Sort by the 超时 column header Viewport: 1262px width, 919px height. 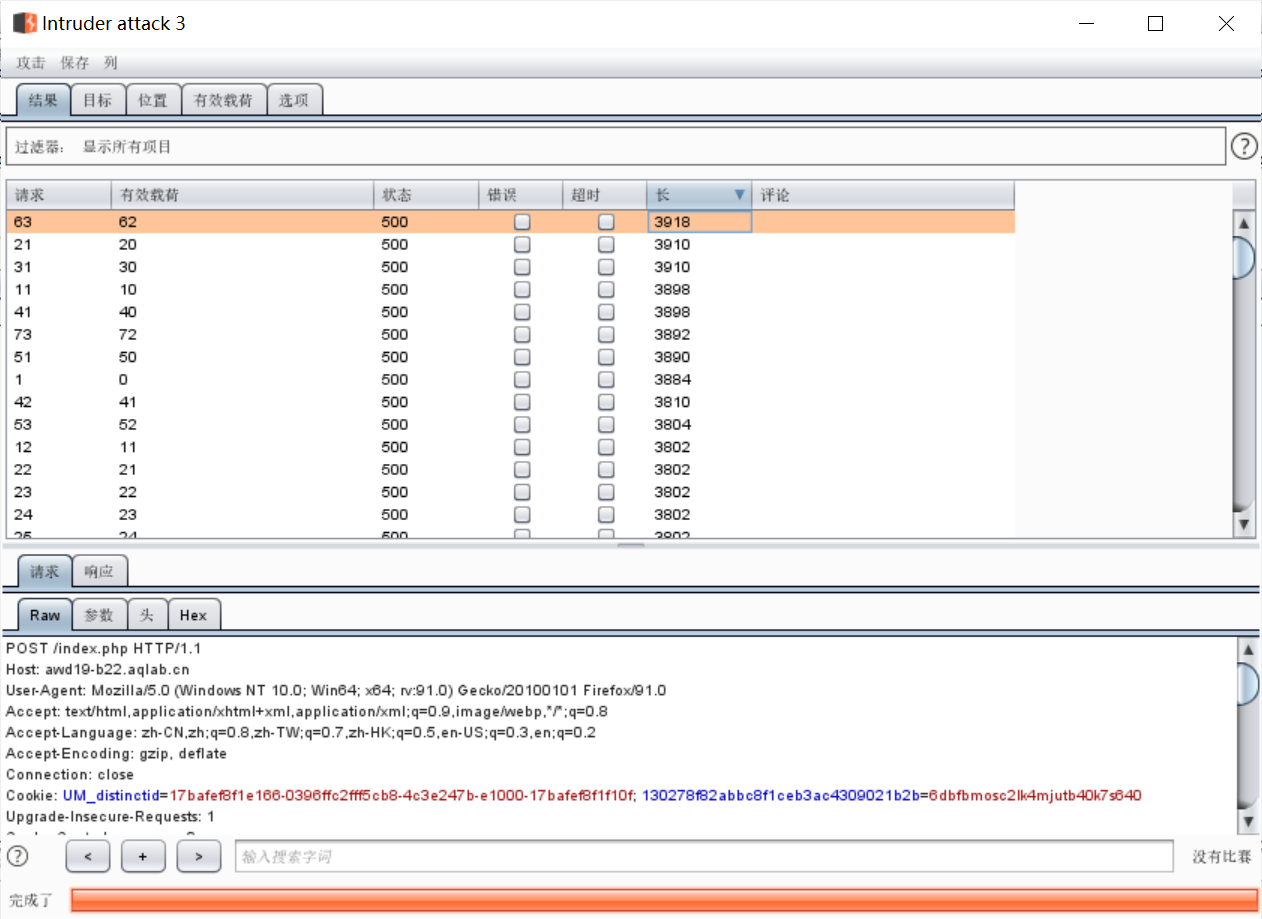pos(604,195)
